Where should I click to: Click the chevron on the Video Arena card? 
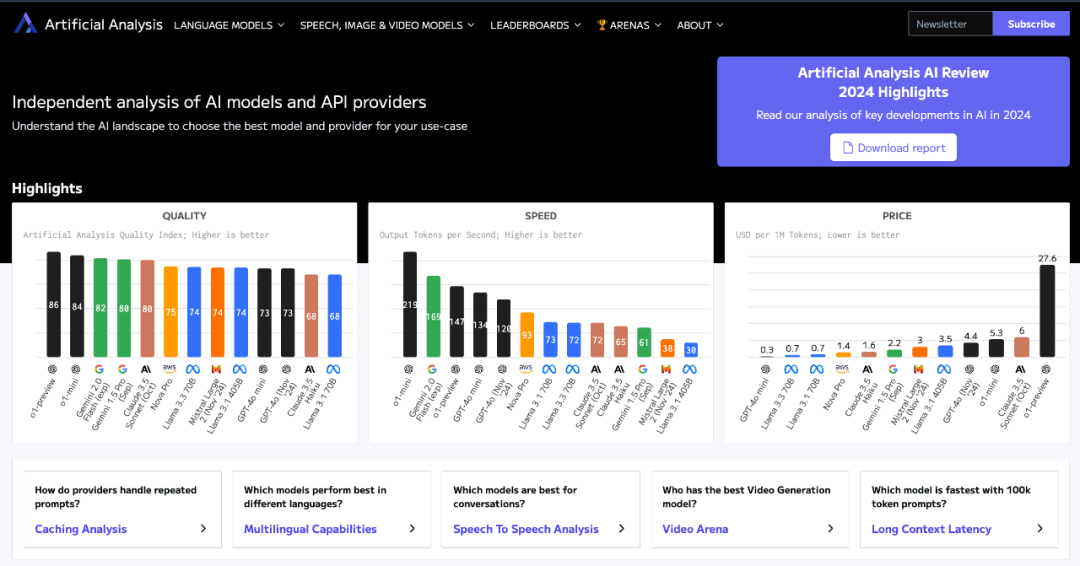831,529
